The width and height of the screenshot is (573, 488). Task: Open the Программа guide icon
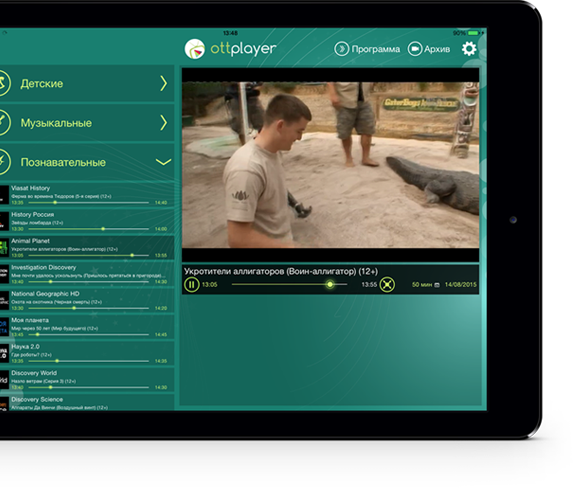click(x=341, y=49)
